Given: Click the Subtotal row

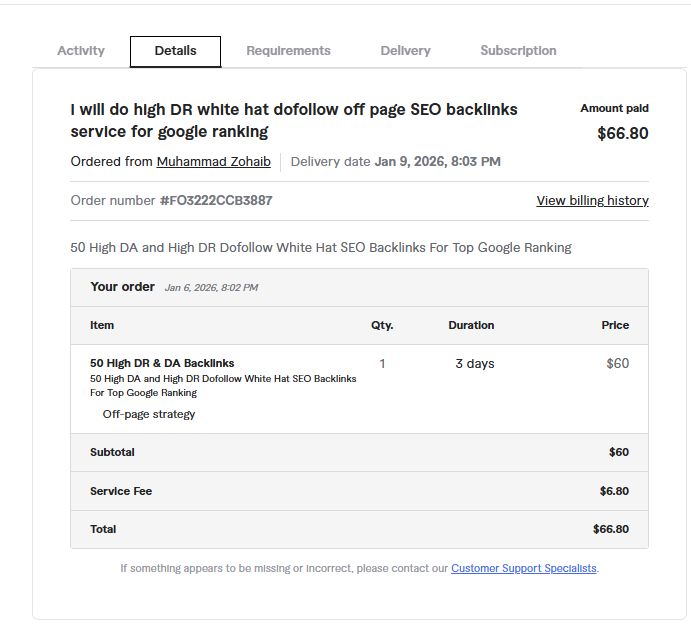Looking at the screenshot, I should click(x=359, y=452).
